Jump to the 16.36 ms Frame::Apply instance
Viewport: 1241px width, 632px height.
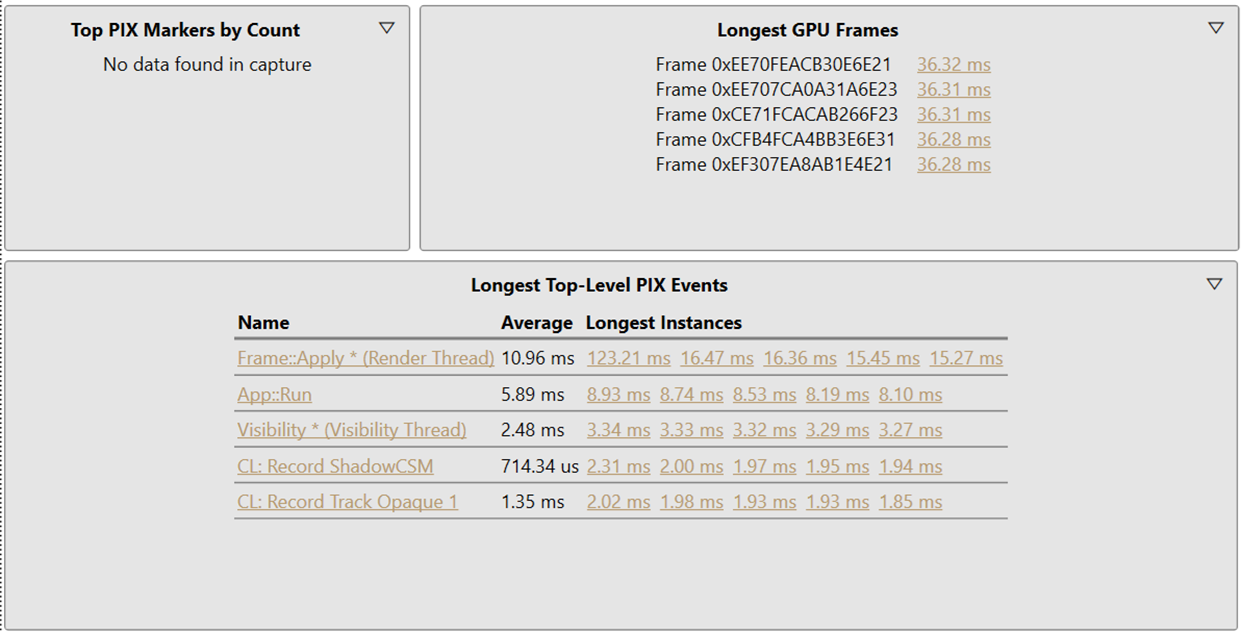click(800, 358)
